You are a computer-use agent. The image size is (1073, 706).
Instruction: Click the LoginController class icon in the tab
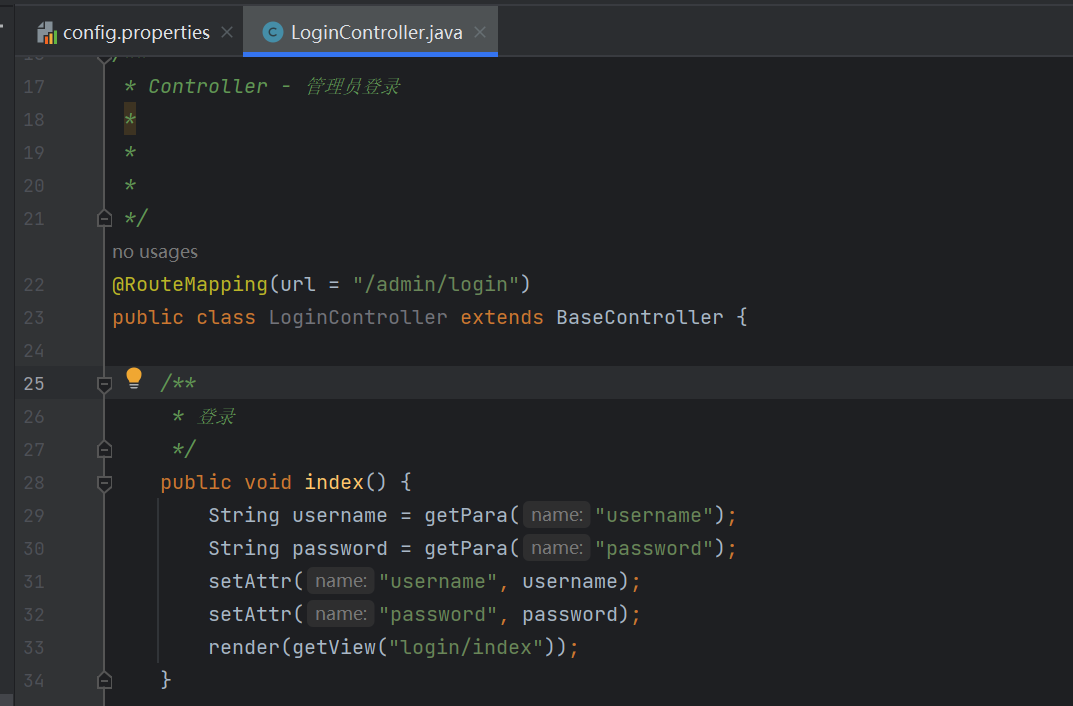point(272,32)
